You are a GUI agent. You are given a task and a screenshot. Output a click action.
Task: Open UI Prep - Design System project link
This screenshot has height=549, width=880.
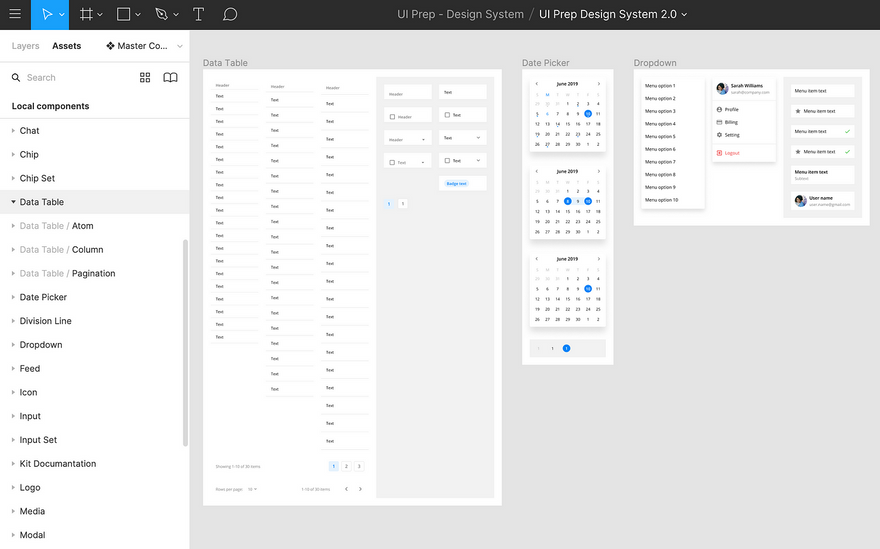[x=460, y=14]
